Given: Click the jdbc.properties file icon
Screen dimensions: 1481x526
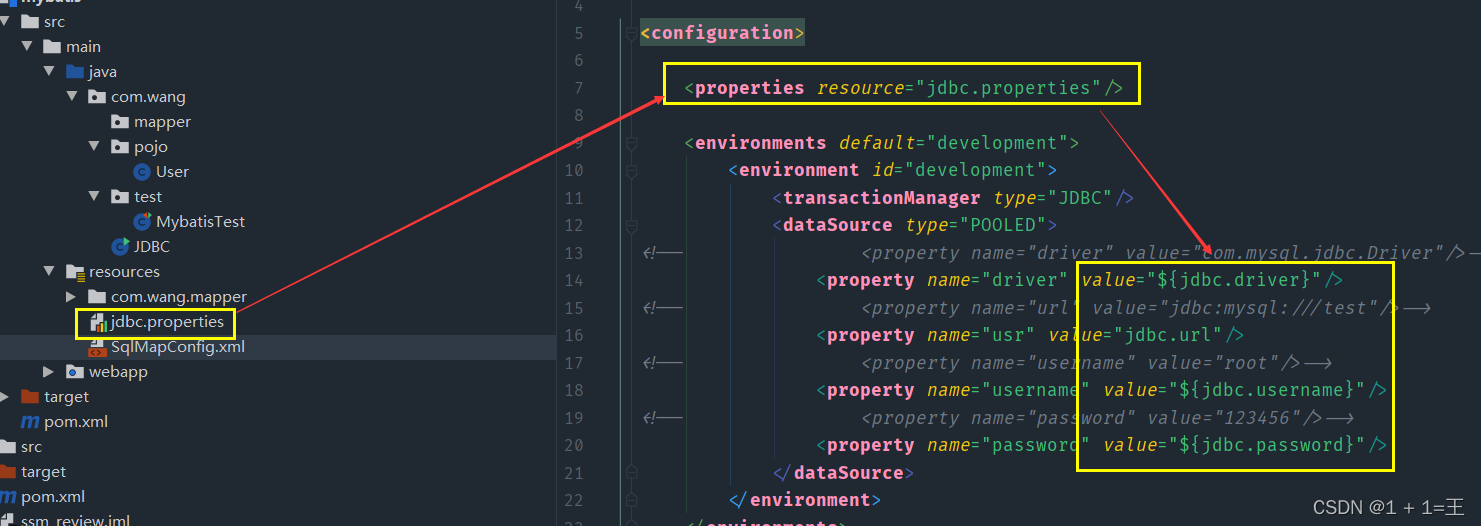Looking at the screenshot, I should tap(98, 322).
